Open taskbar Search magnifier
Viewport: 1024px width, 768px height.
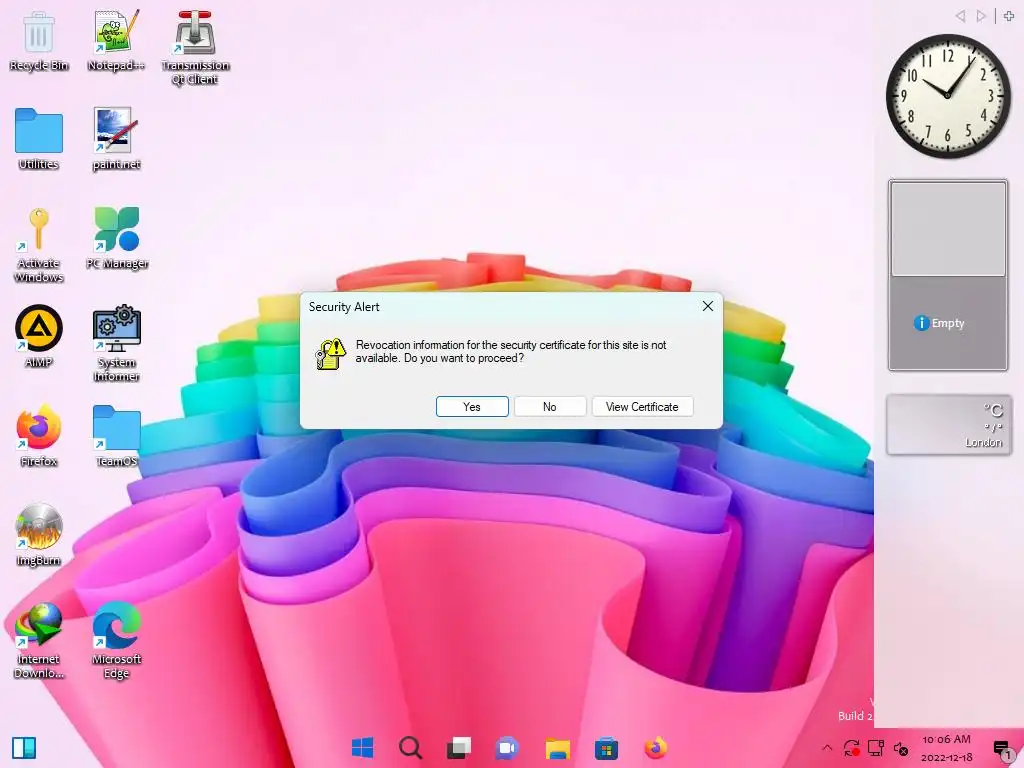click(x=410, y=747)
